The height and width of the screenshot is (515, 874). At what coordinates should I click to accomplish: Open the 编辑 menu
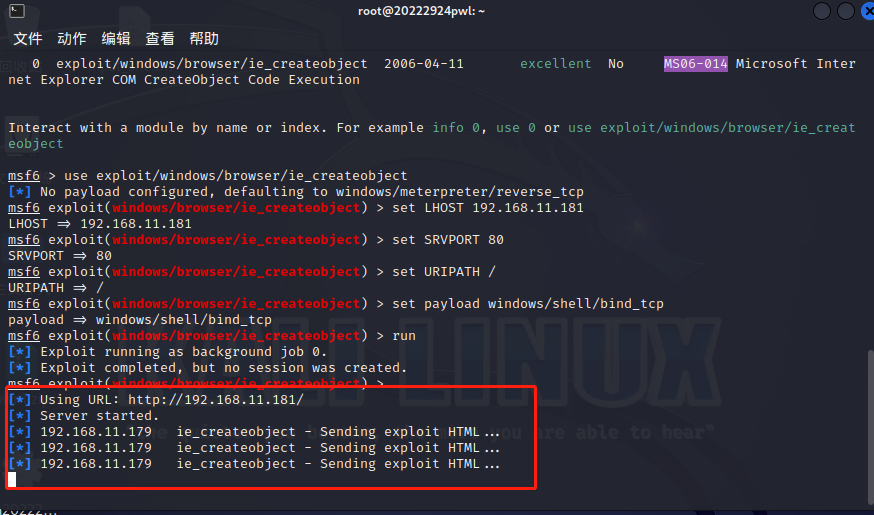[116, 38]
